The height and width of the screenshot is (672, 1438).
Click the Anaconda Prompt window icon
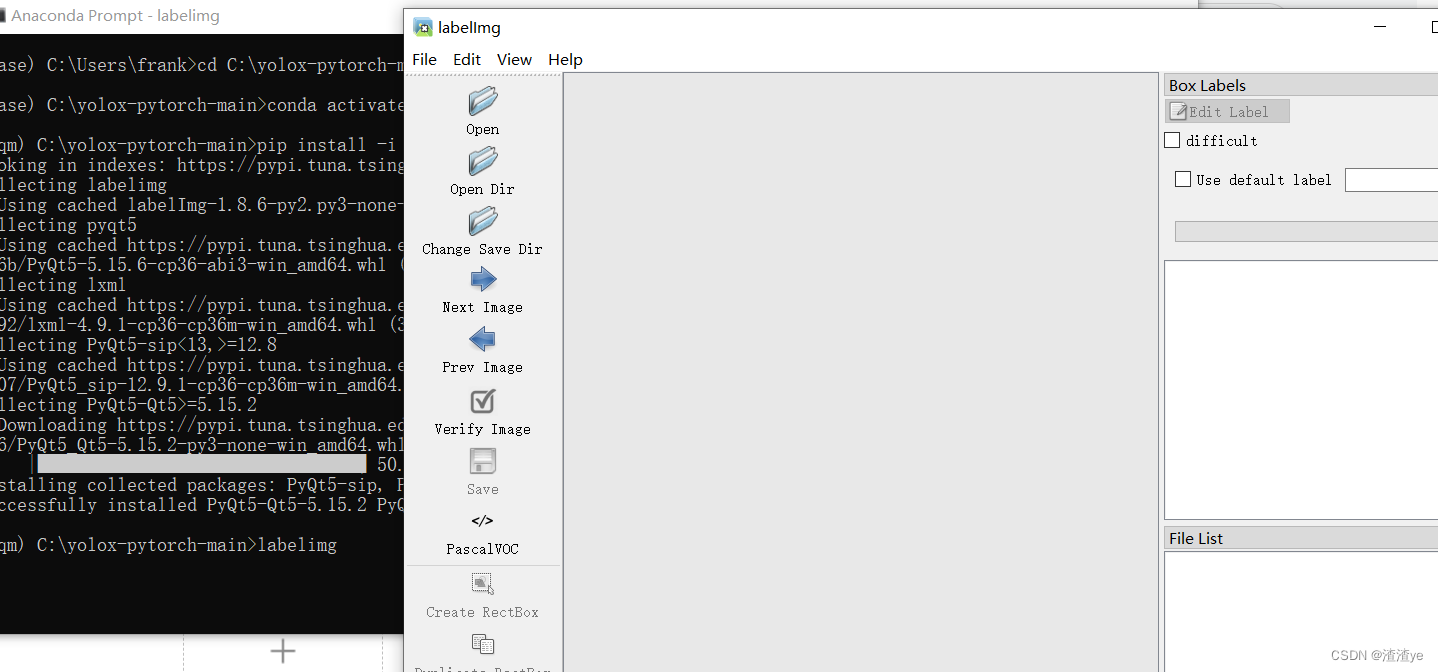pyautogui.click(x=2, y=16)
